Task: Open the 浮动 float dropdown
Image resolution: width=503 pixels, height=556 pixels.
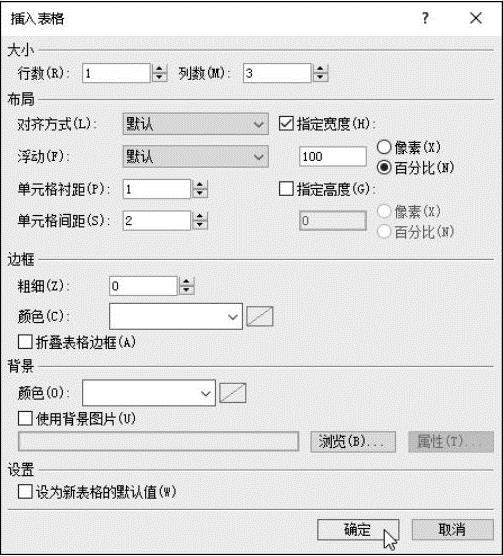Action: point(196,156)
